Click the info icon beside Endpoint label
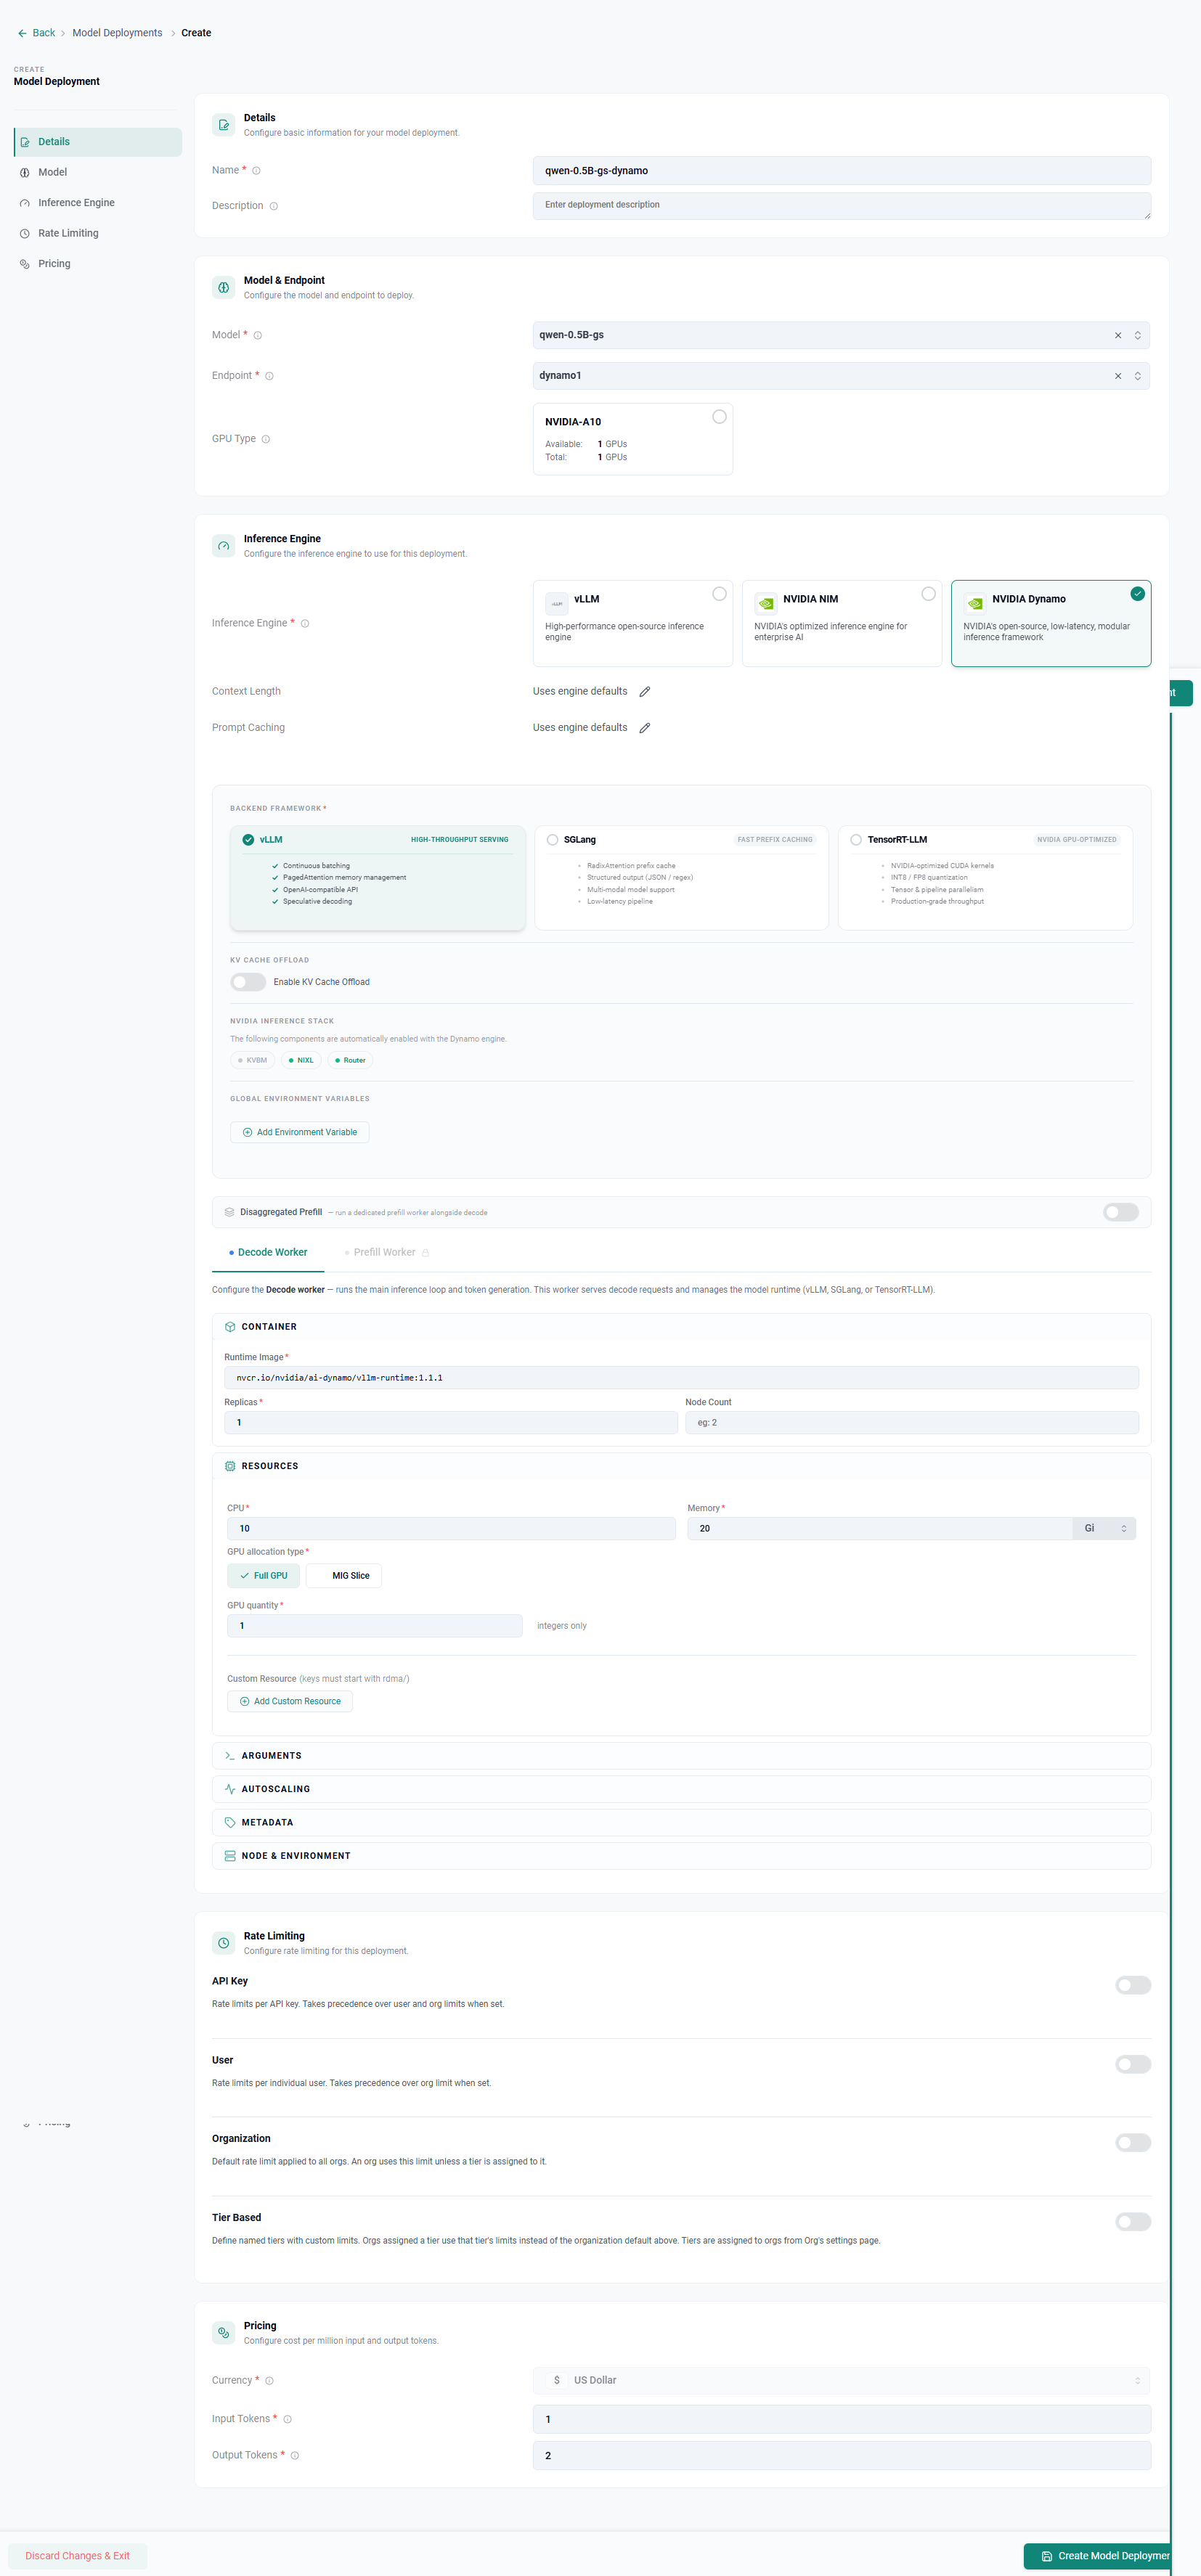 (269, 376)
